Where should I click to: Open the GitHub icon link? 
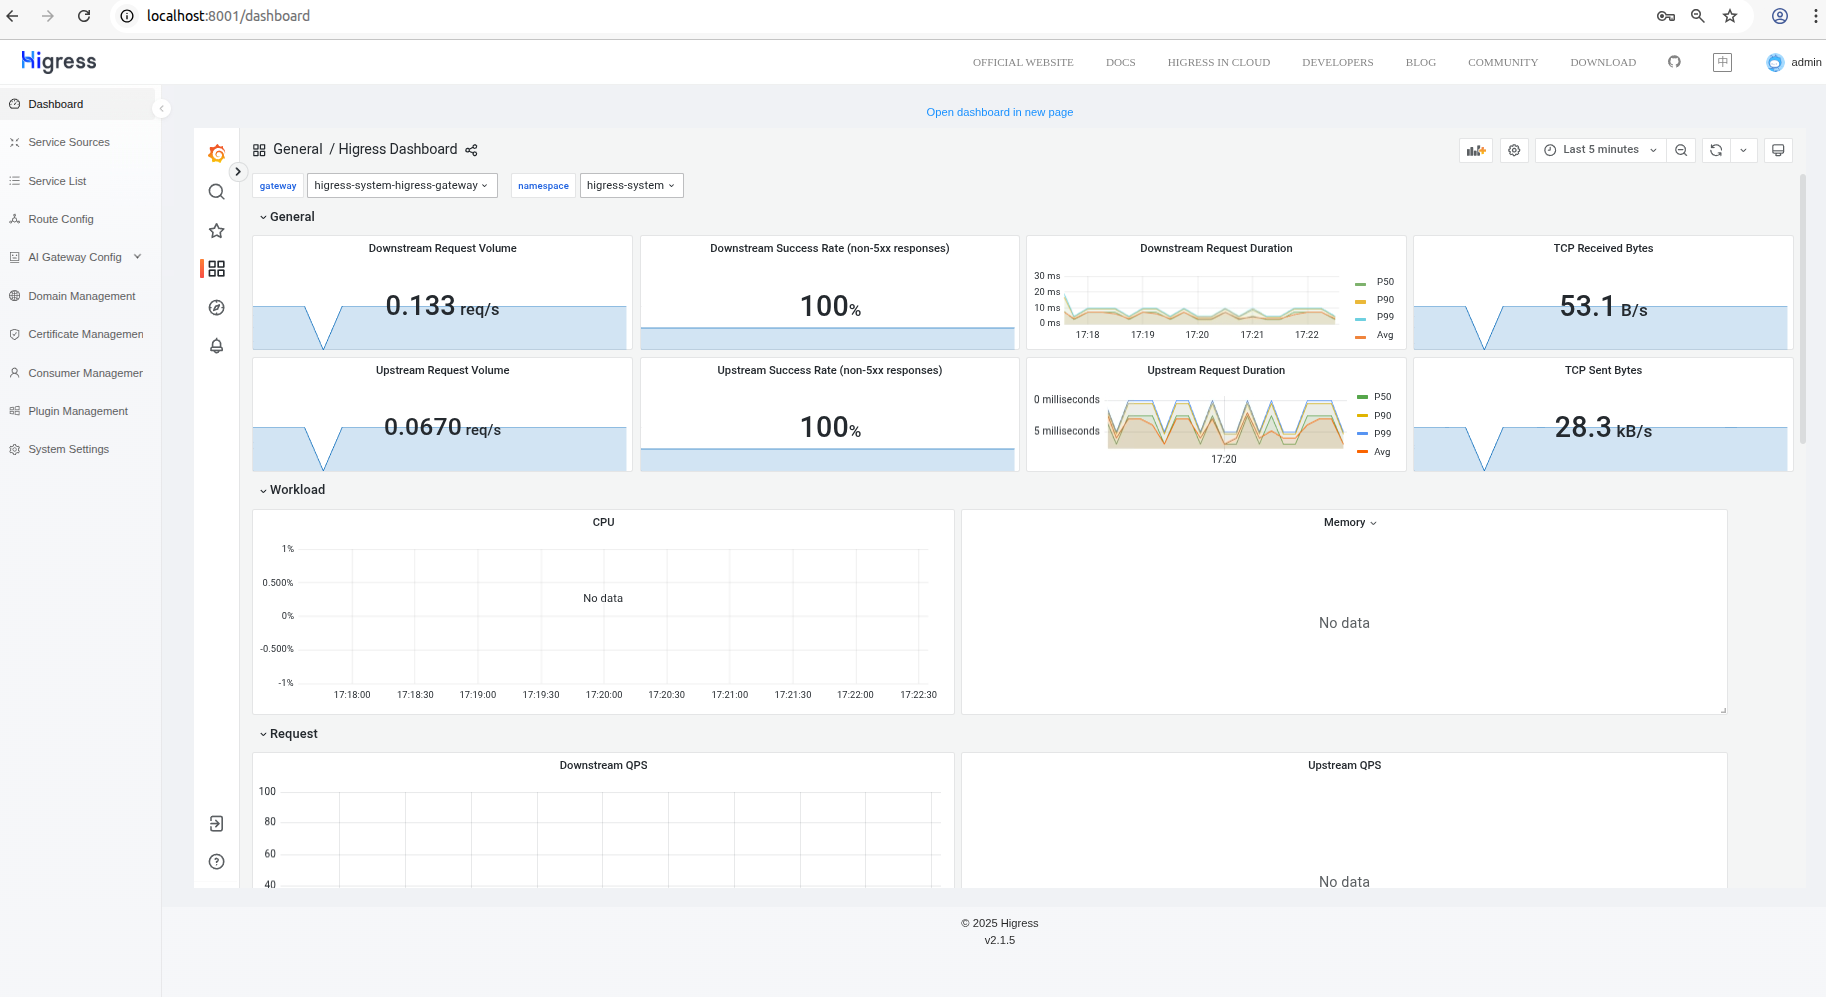tap(1674, 62)
